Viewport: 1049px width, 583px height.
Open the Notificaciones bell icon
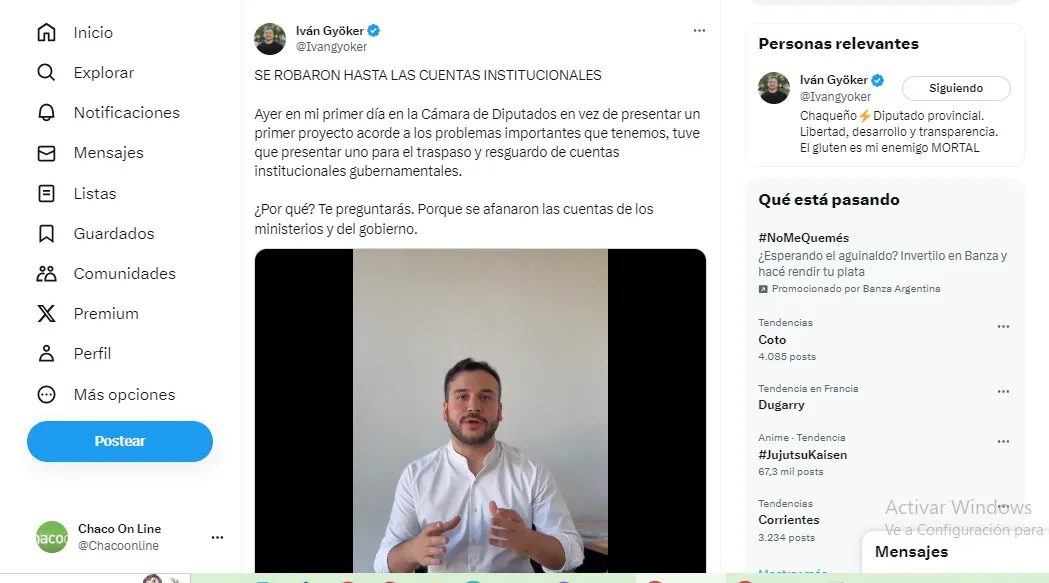point(46,112)
